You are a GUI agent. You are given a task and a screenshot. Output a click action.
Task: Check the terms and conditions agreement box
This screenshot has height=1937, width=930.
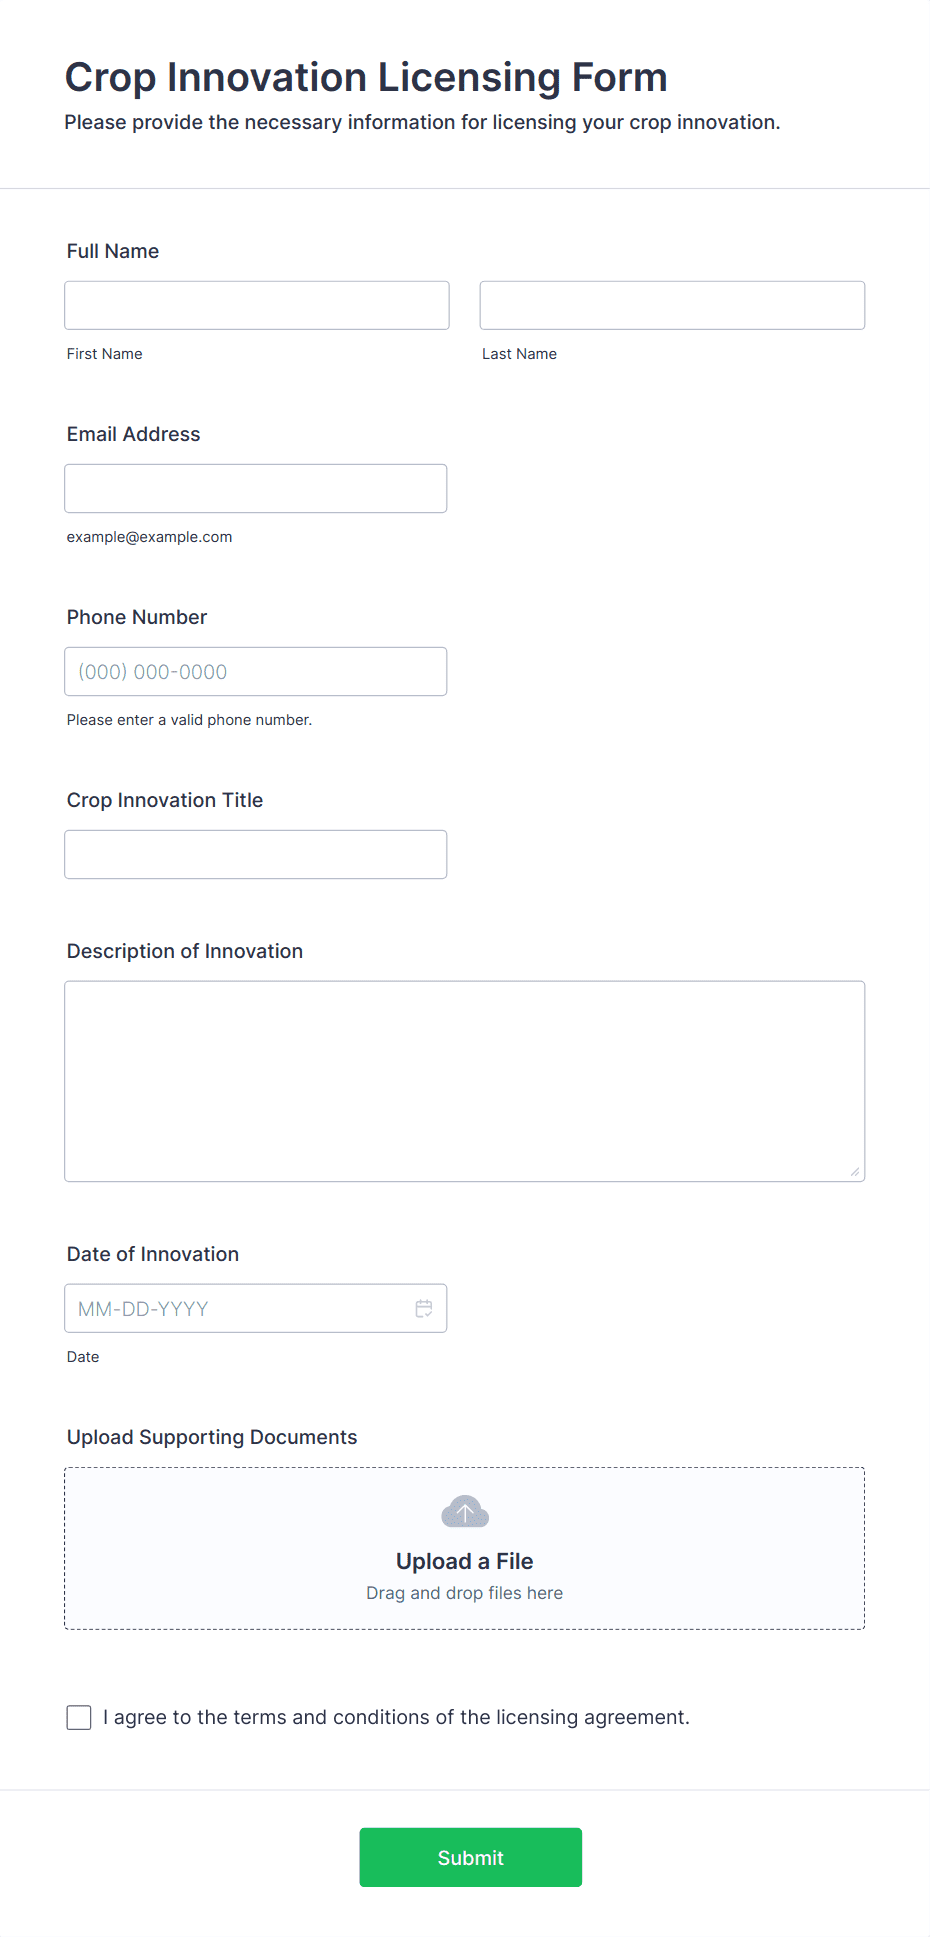coord(79,1717)
